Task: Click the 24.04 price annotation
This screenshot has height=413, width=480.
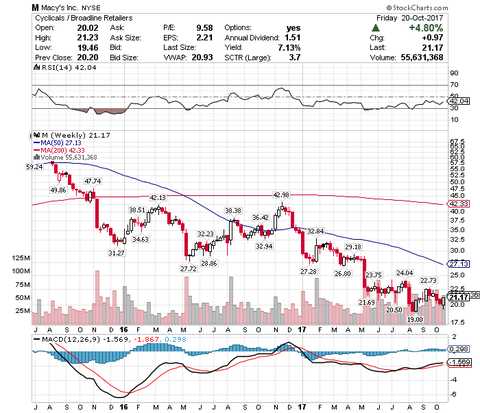Action: click(404, 273)
